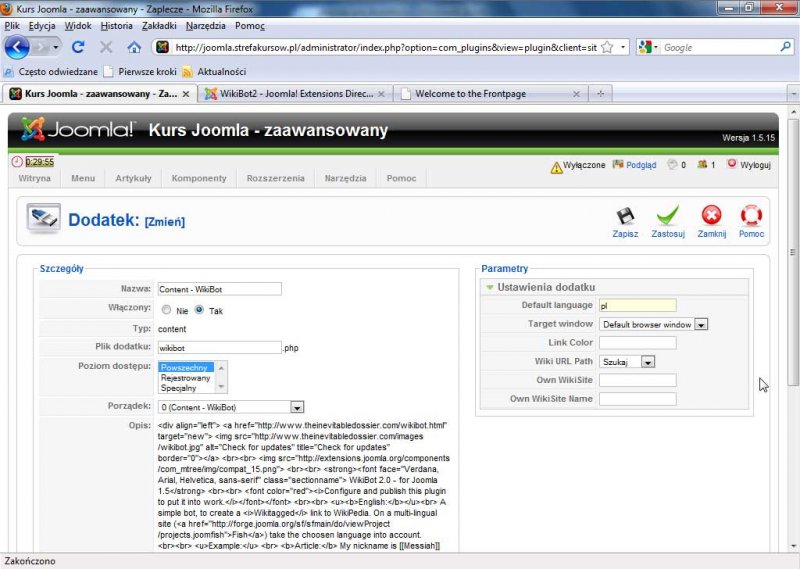Reload page with the refresh icon
This screenshot has width=800, height=569.
(78, 47)
